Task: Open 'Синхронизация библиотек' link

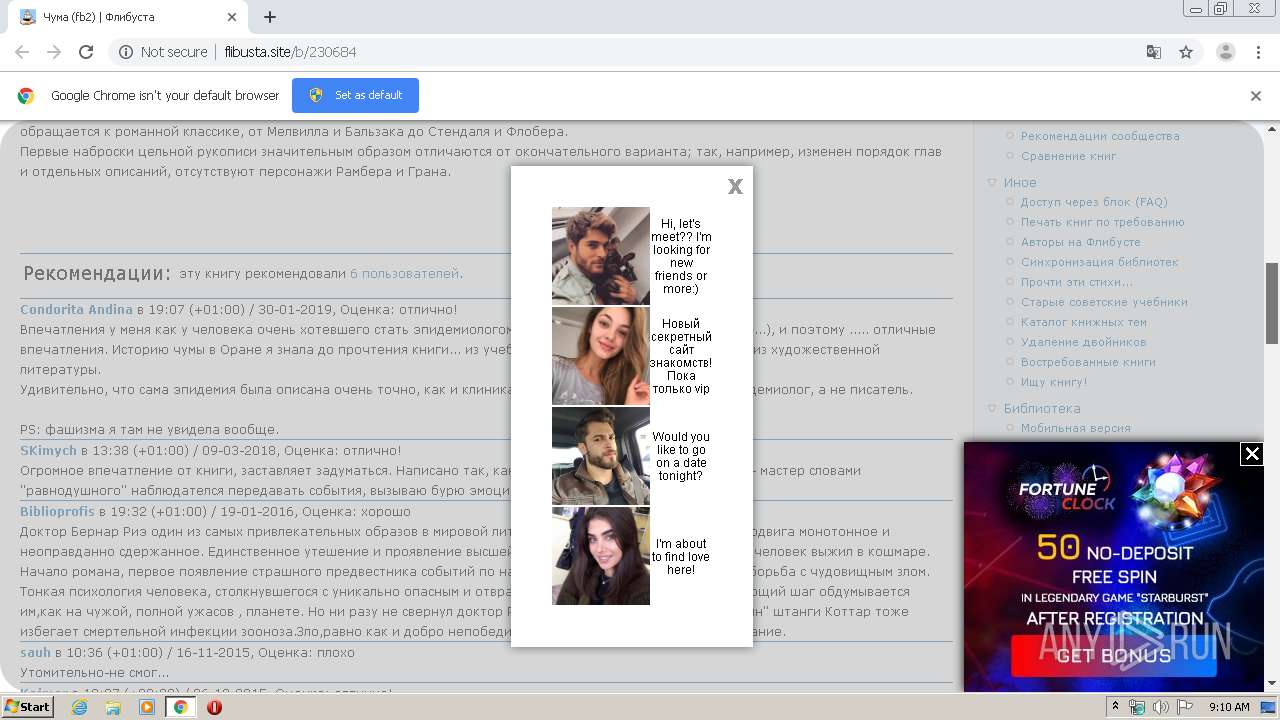Action: [1099, 262]
